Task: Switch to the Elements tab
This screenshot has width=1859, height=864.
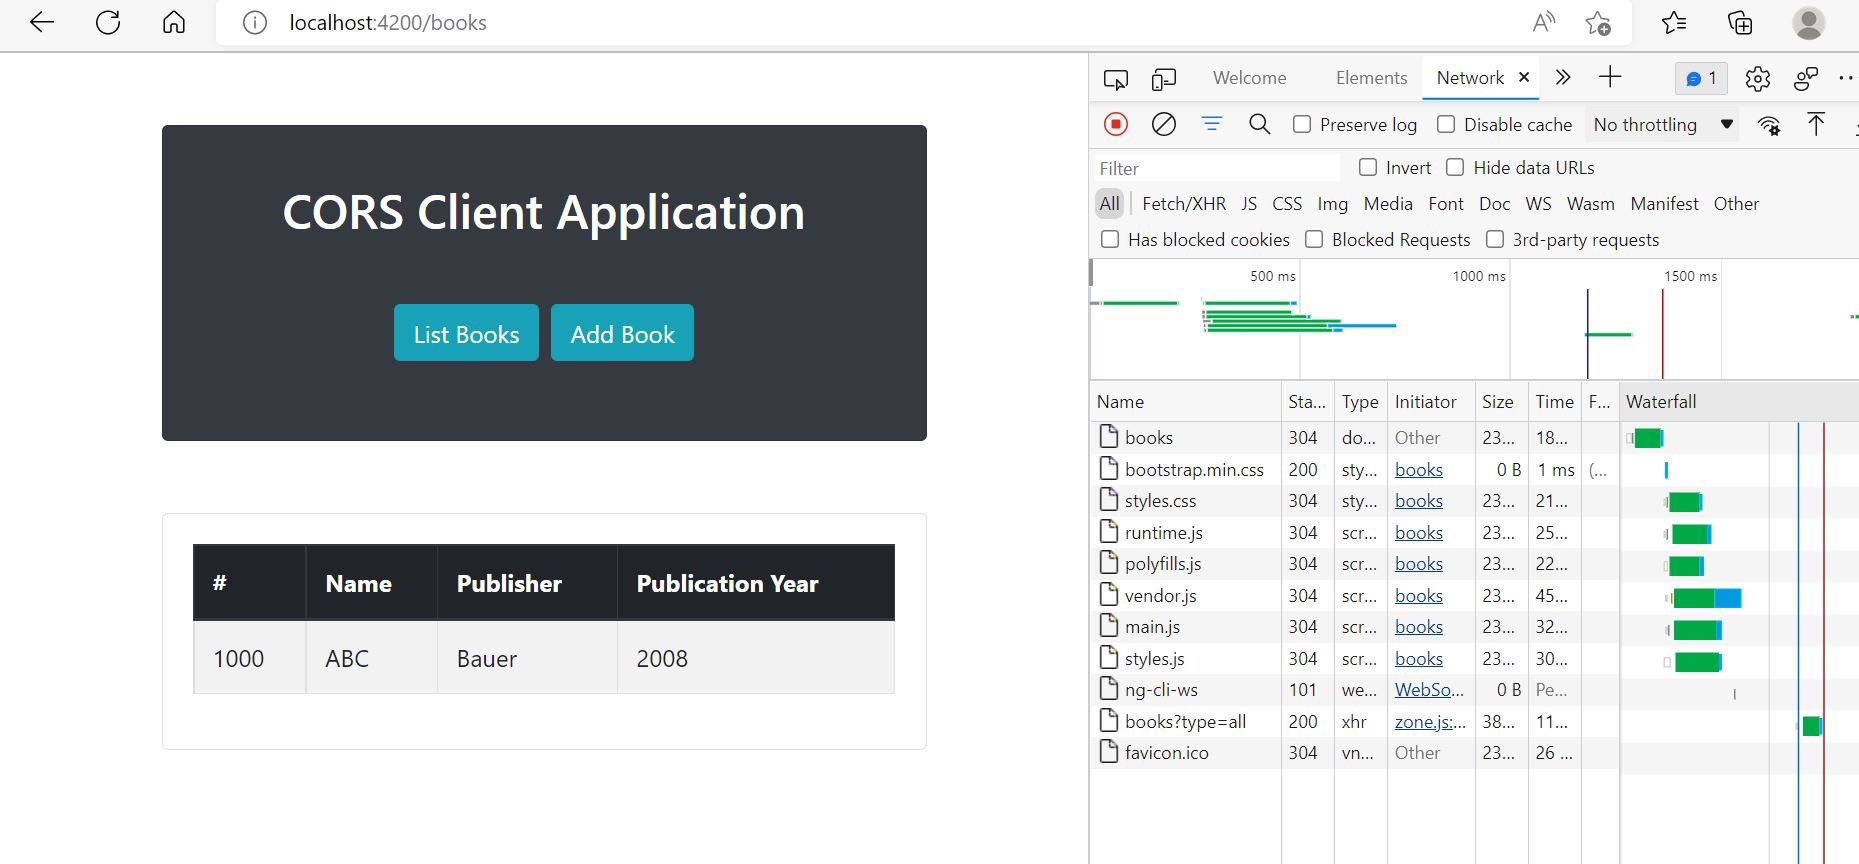Action: tap(1371, 78)
